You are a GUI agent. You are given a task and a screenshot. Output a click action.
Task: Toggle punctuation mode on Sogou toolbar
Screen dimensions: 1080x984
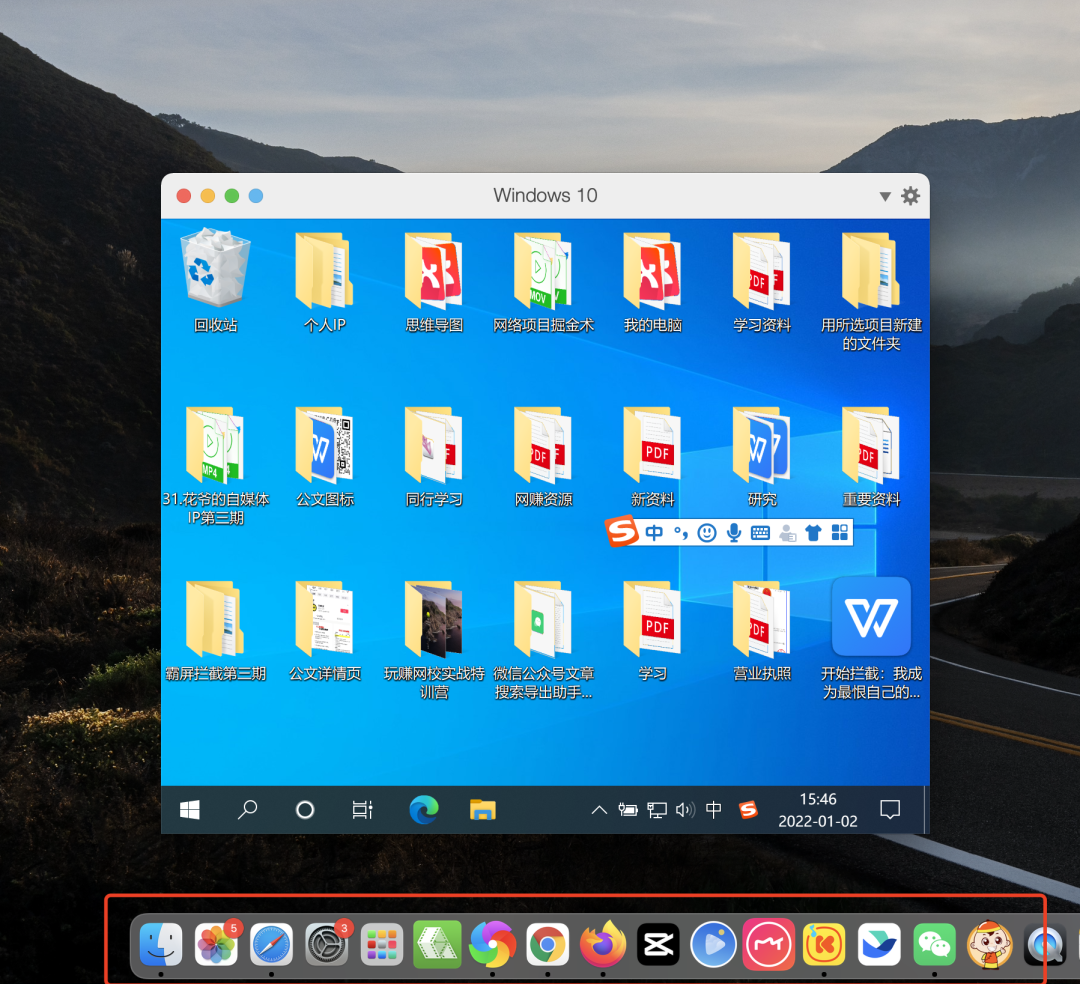click(x=681, y=533)
